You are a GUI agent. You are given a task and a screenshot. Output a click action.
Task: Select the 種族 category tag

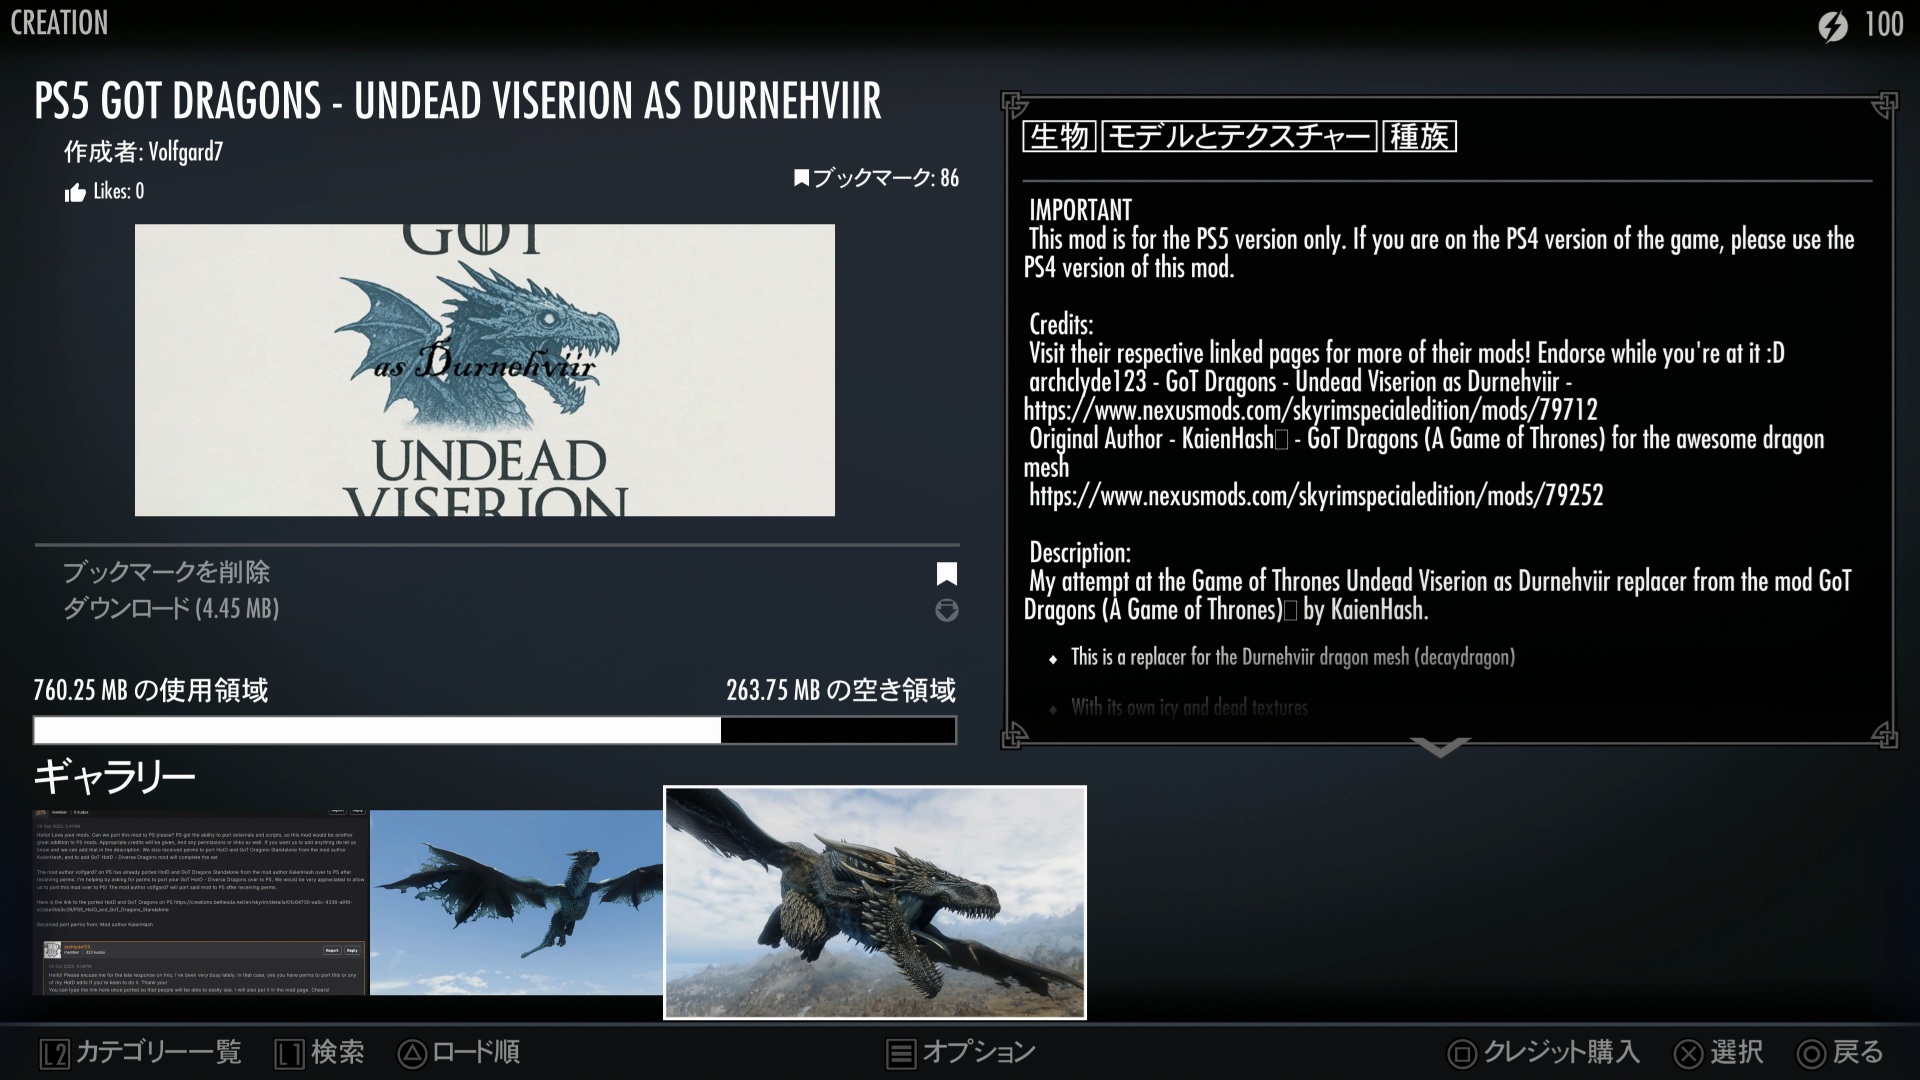(x=1419, y=136)
